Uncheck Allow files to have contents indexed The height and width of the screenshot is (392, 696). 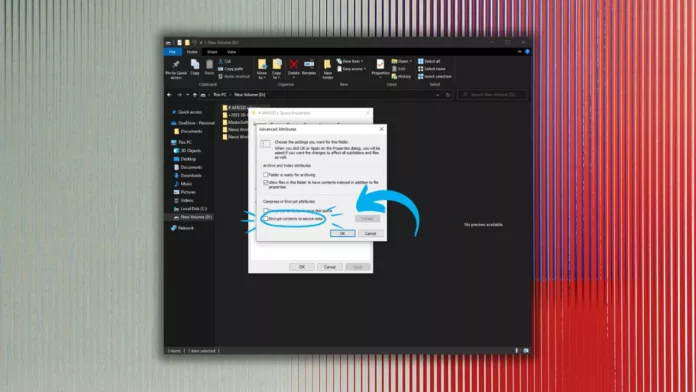pos(266,182)
